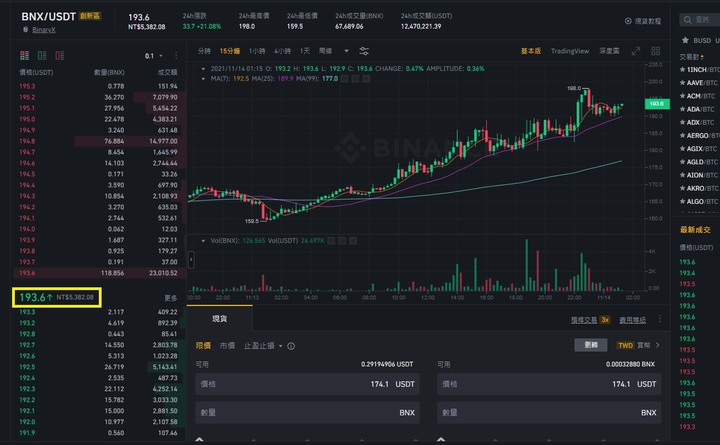This screenshot has height=445, width=720.
Task: Click the 劃轉 transfer button
Action: pos(591,345)
